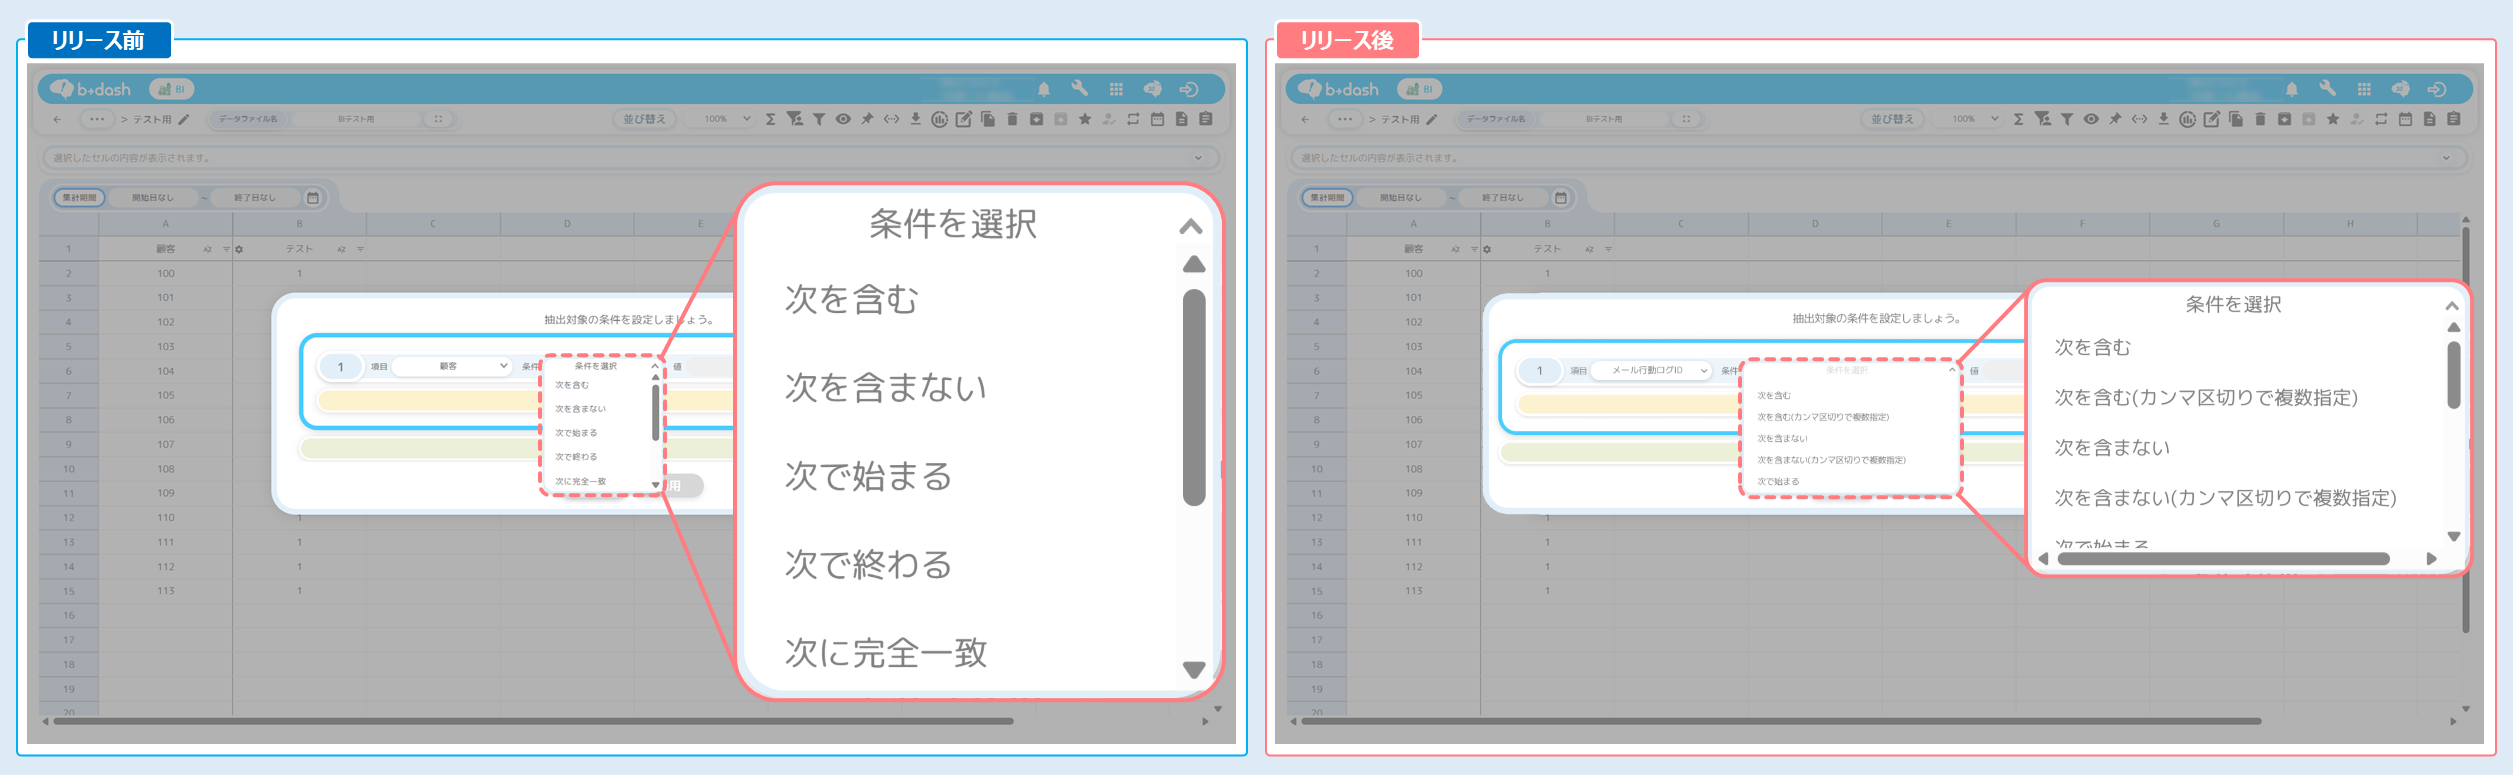This screenshot has width=2513, height=775.
Task: Click the apps grid icon in リリース前 header
Action: pos(1116,89)
